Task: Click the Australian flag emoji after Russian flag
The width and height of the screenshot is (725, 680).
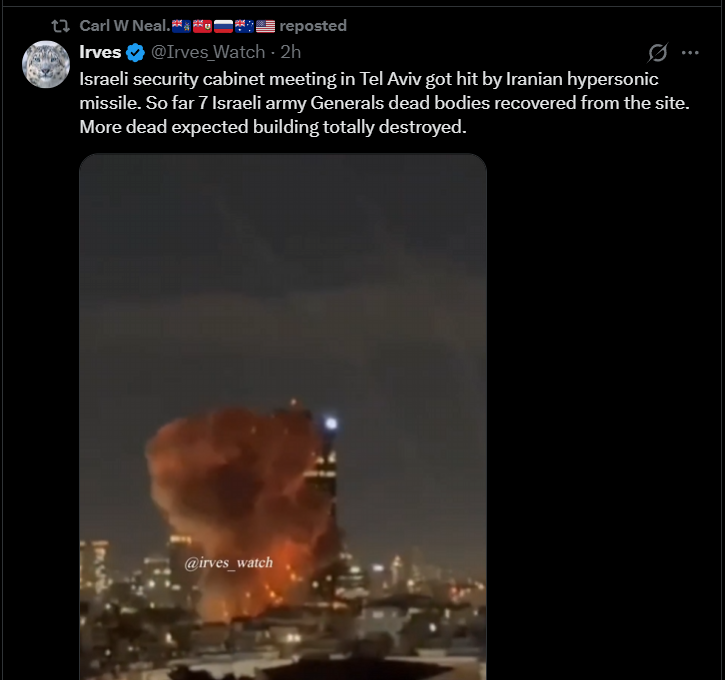Action: click(x=245, y=26)
